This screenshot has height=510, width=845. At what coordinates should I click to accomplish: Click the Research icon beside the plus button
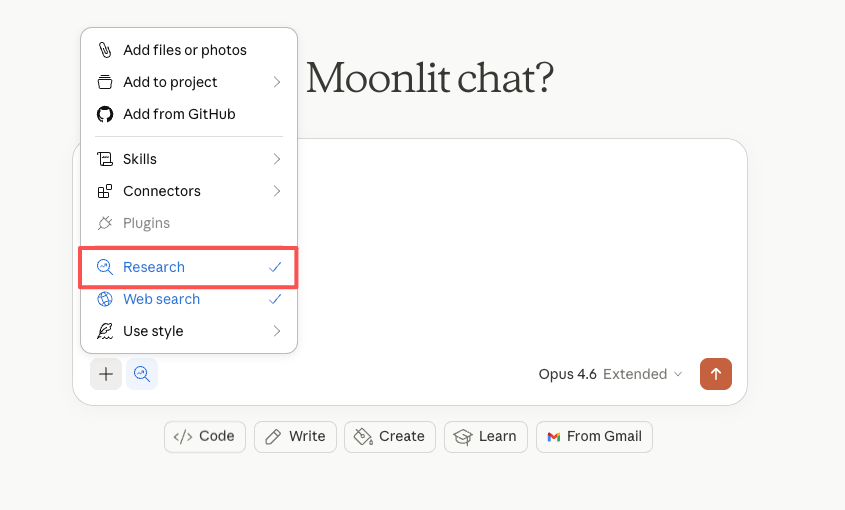142,374
